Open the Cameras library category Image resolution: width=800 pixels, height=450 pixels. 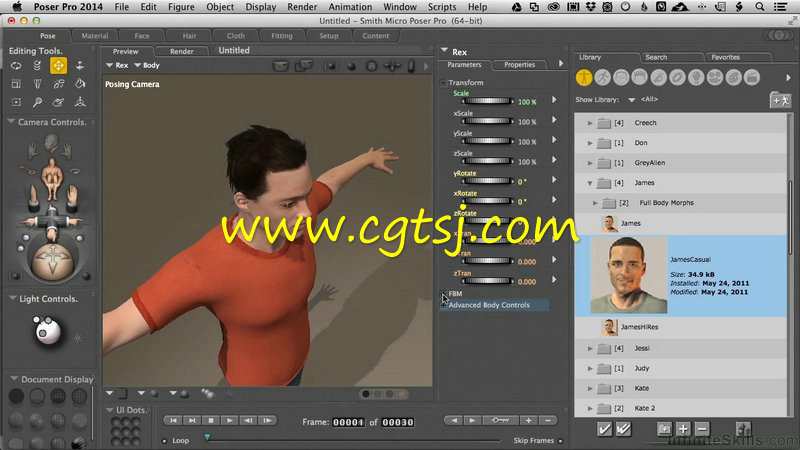(715, 78)
